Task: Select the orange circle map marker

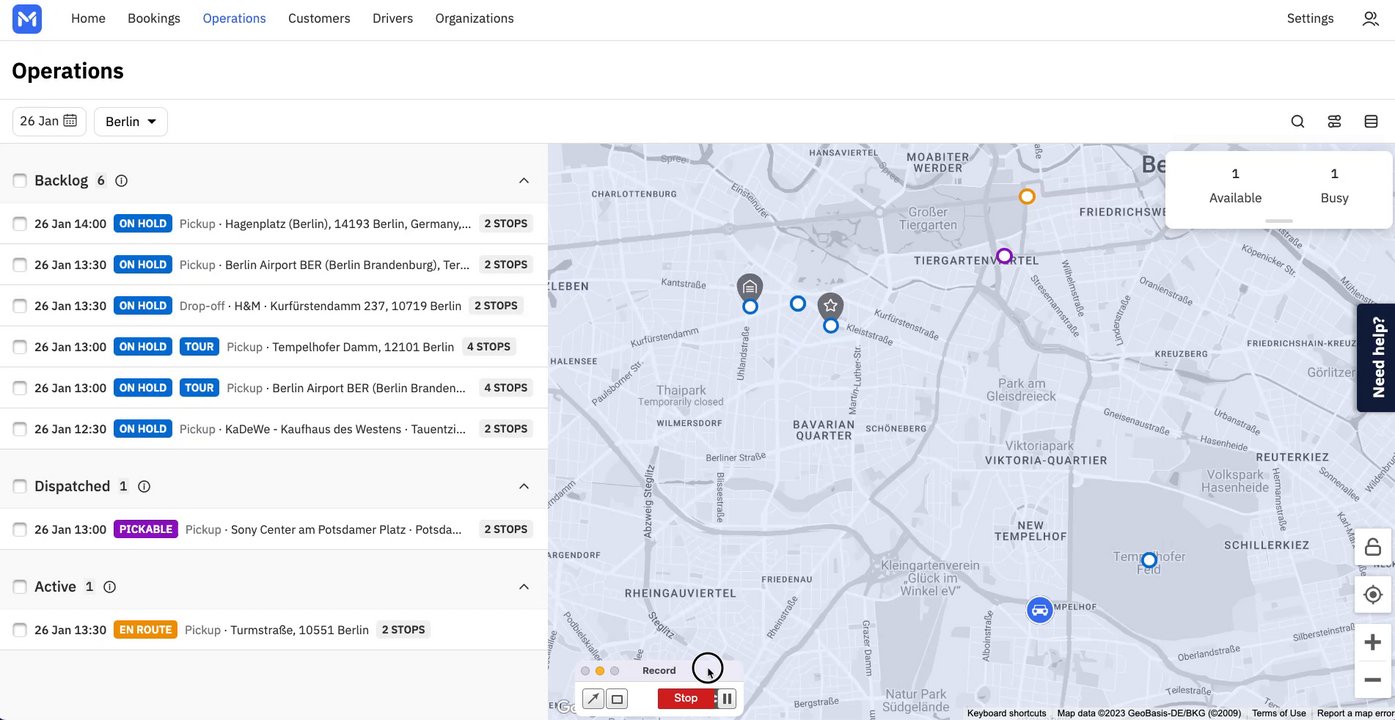Action: [x=1027, y=197]
